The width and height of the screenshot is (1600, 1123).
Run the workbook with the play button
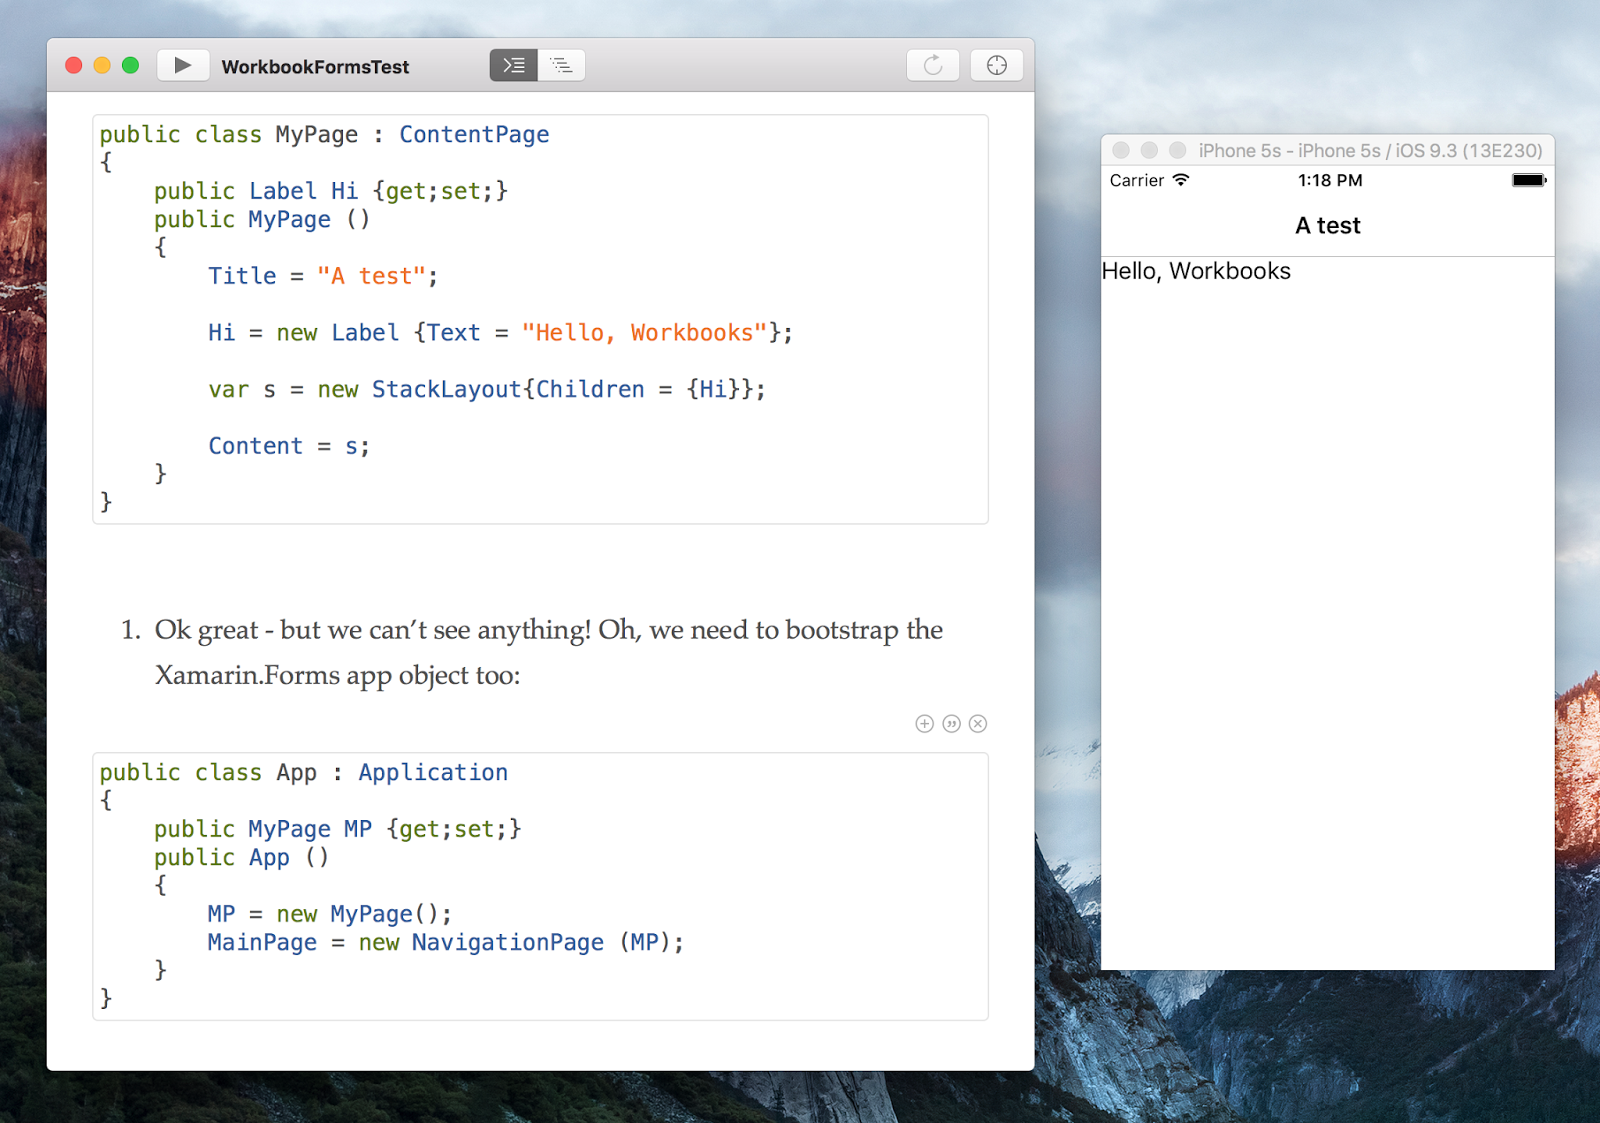tap(183, 65)
